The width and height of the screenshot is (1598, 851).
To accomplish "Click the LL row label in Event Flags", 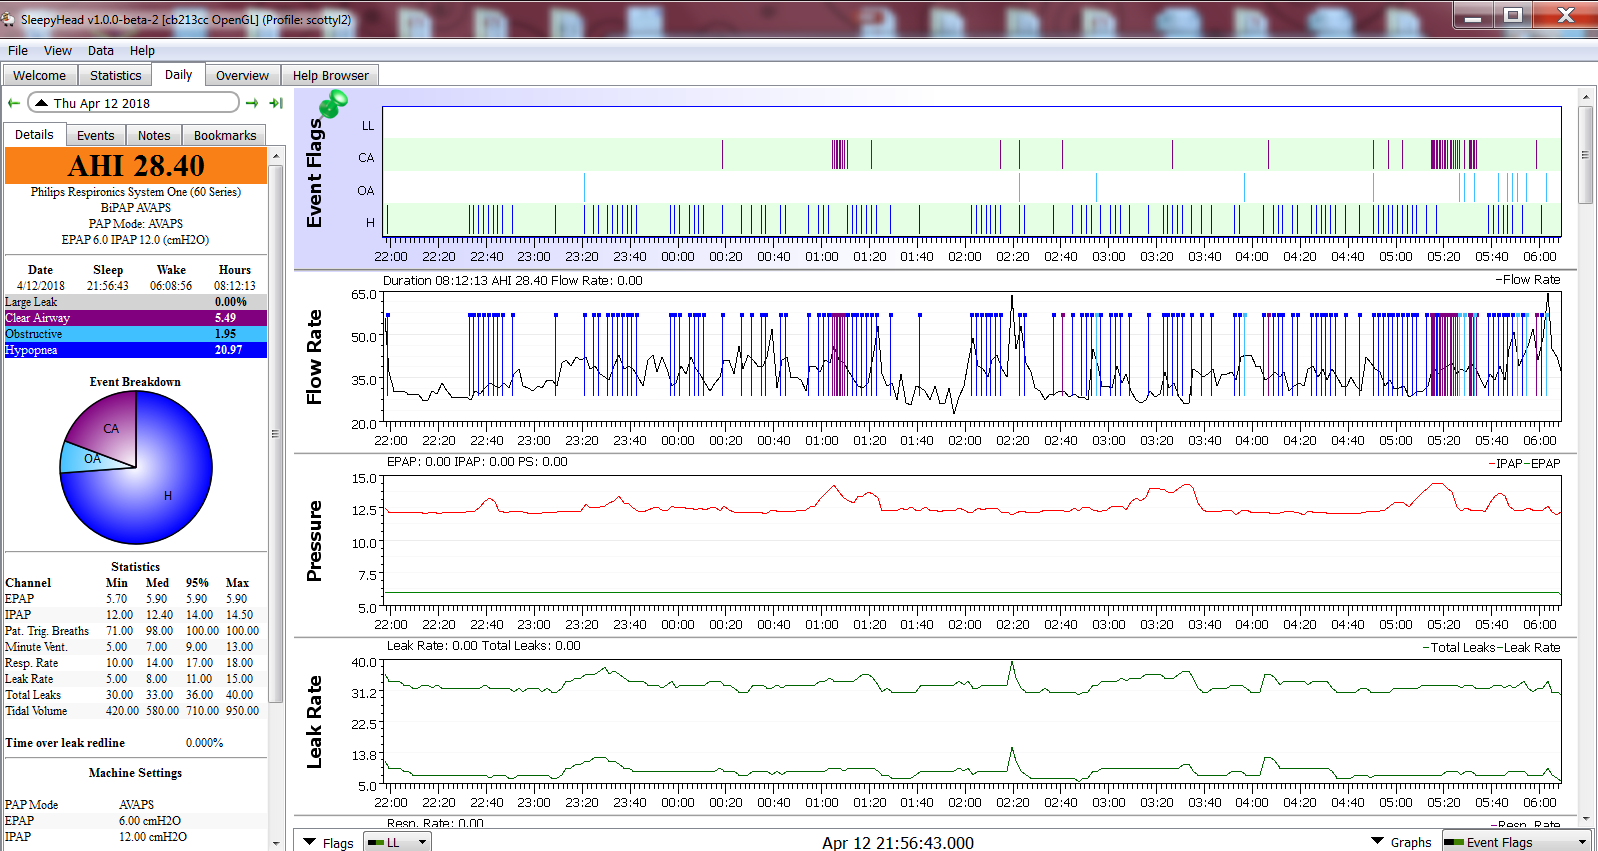I will click(368, 126).
